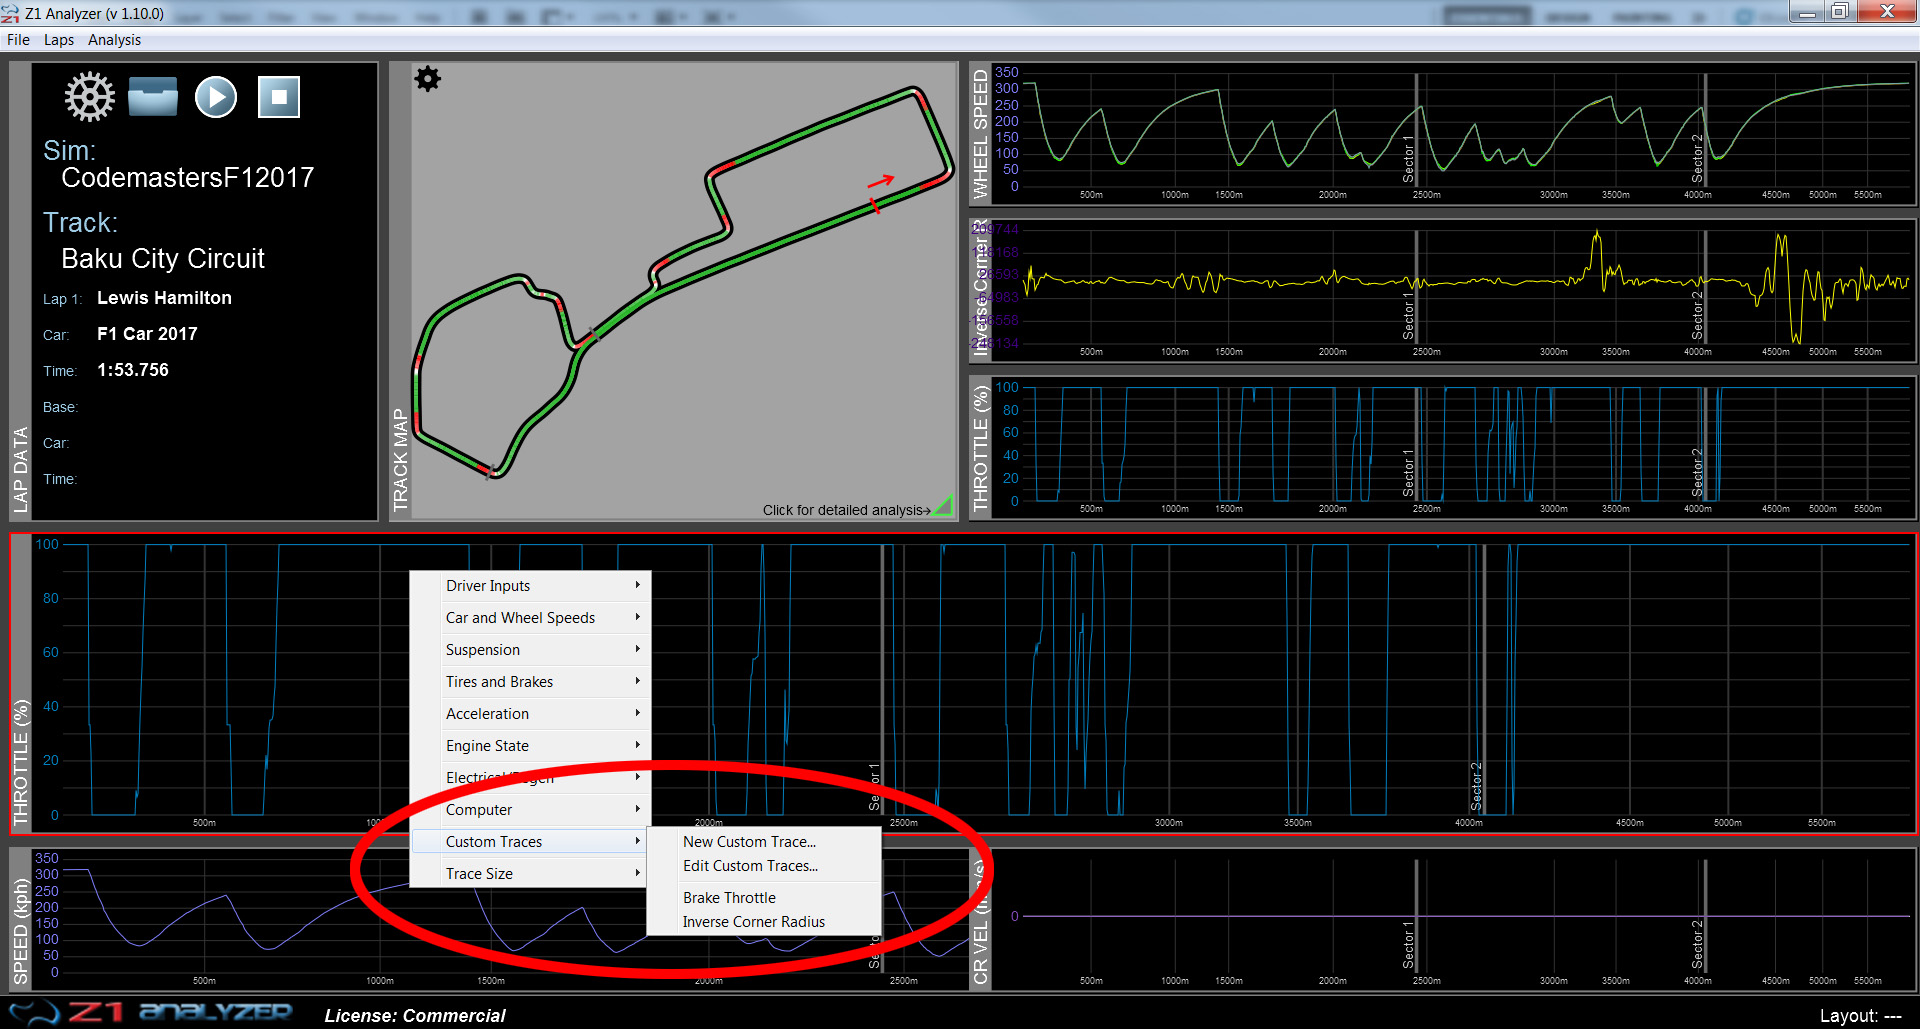Click the lap time 1:53.756
1920x1029 pixels.
(133, 370)
